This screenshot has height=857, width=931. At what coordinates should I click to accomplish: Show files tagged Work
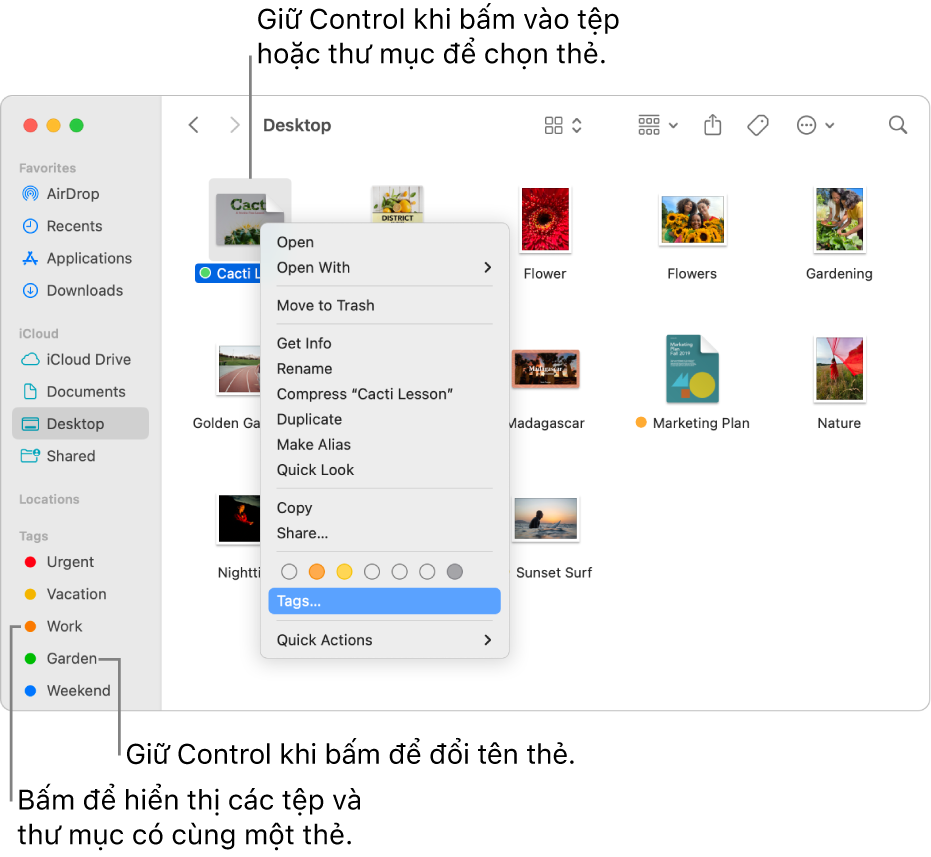pyautogui.click(x=80, y=626)
